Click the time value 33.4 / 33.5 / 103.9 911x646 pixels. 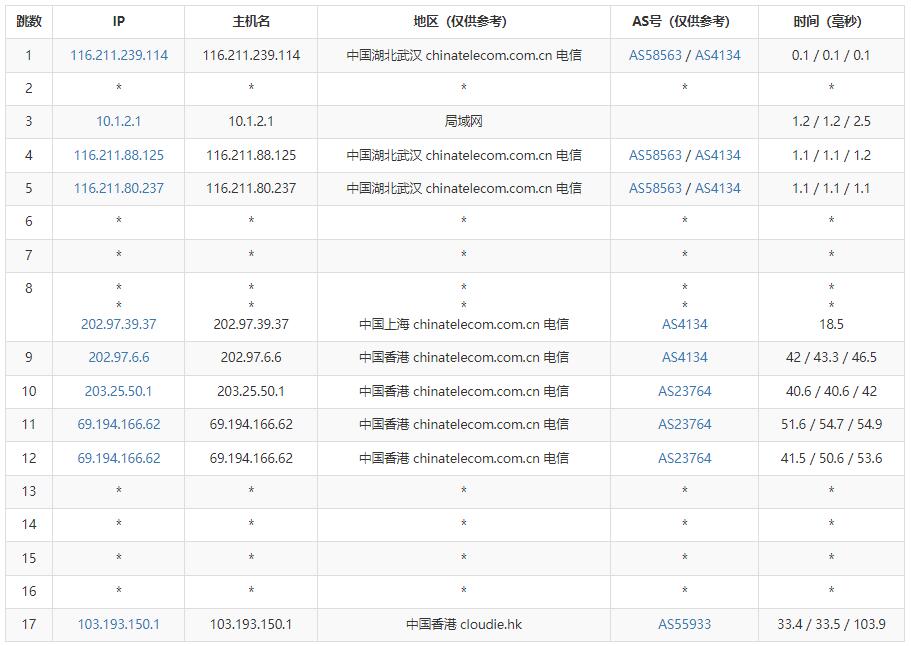pyautogui.click(x=831, y=625)
